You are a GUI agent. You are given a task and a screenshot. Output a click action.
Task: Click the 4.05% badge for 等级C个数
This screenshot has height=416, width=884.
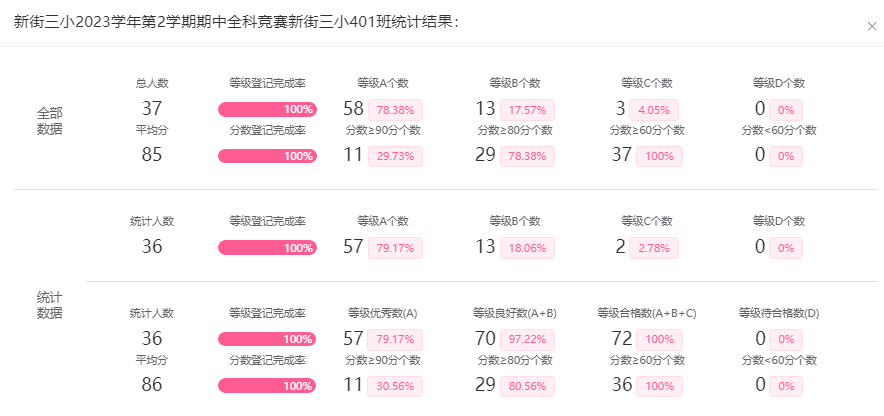tap(654, 110)
